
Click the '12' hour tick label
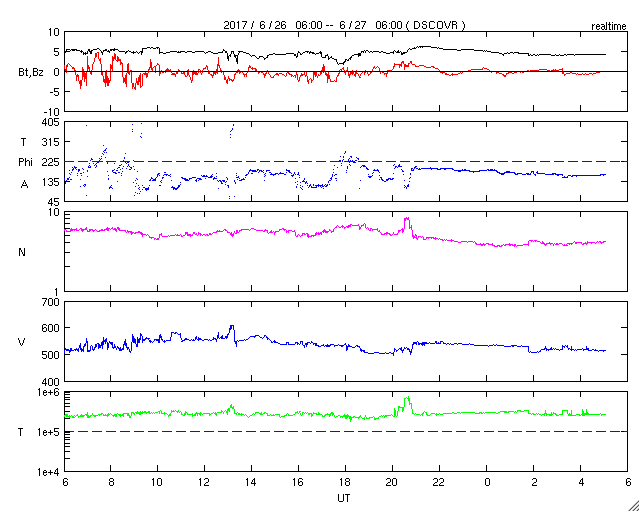coord(204,482)
